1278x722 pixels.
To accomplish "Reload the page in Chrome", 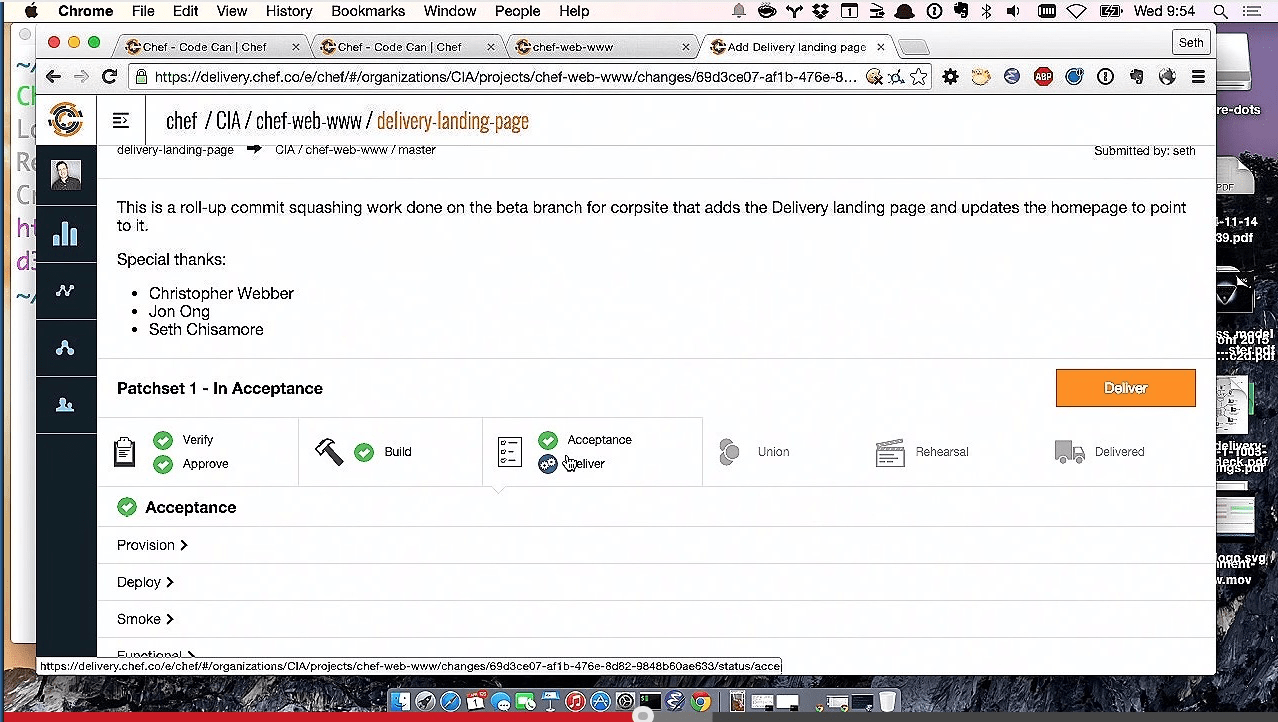I will click(x=110, y=77).
